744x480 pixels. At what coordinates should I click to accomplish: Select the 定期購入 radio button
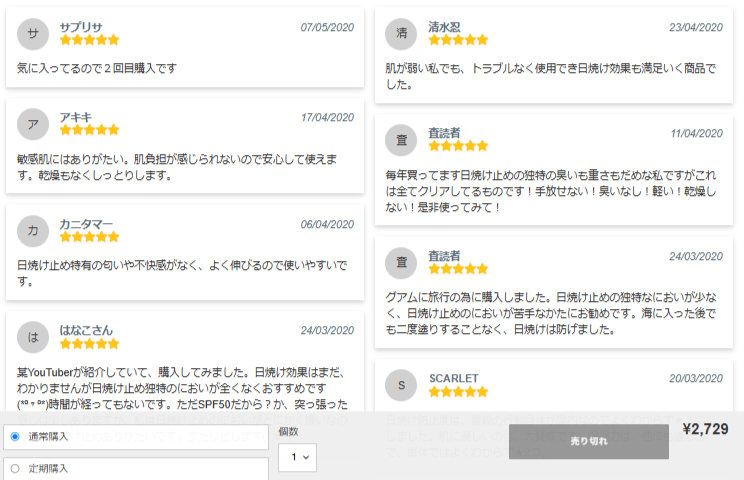pos(15,469)
